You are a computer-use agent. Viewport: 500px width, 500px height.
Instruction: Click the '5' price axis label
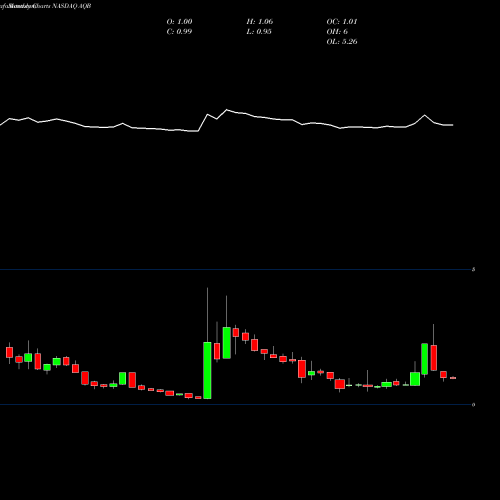pos(473,269)
